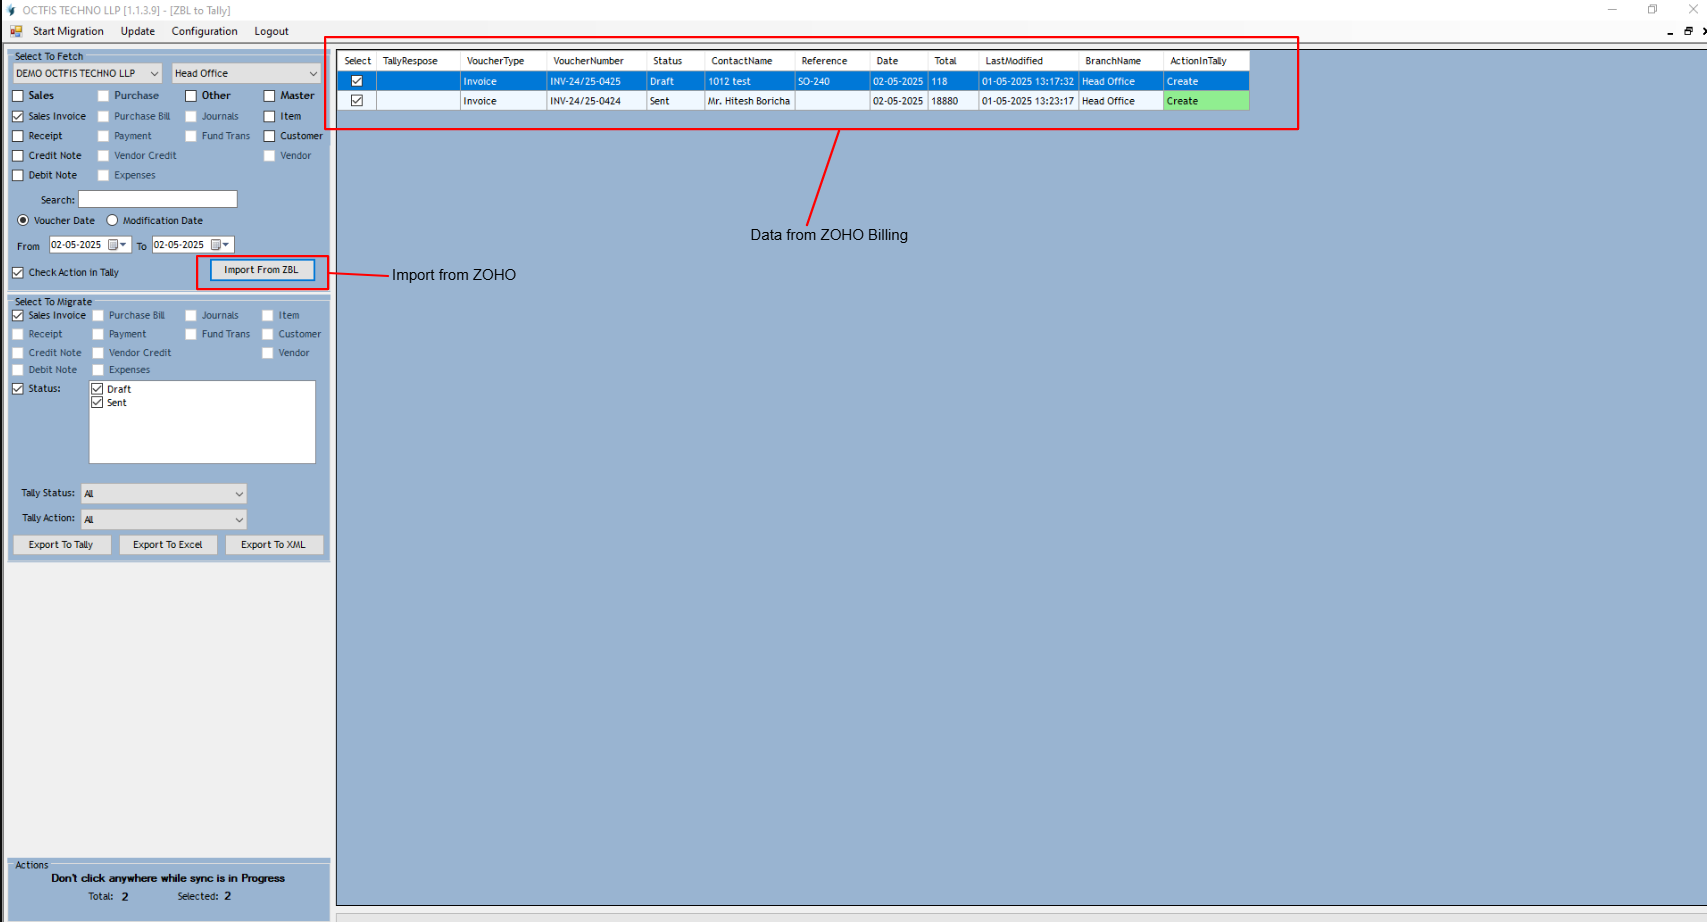Expand the DEMO OCTFIS TECHNO LLP company dropdown
Screen dimensions: 1707x922
coord(154,73)
